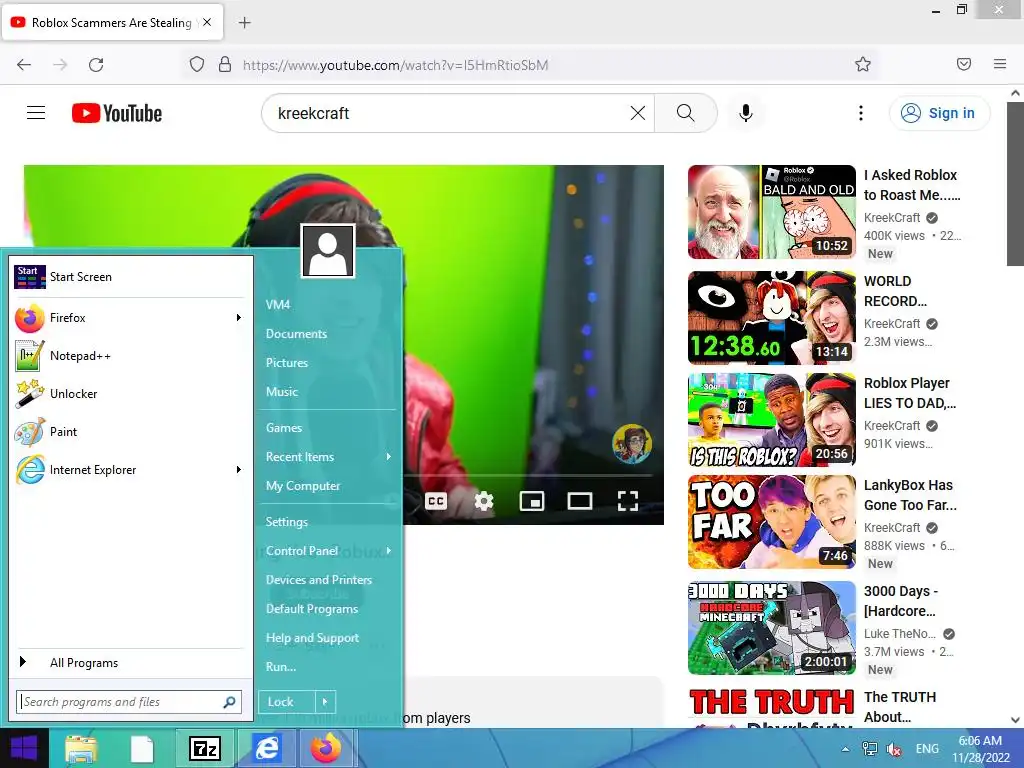1024x768 pixels.
Task: Click Search programs and files box
Action: (129, 702)
